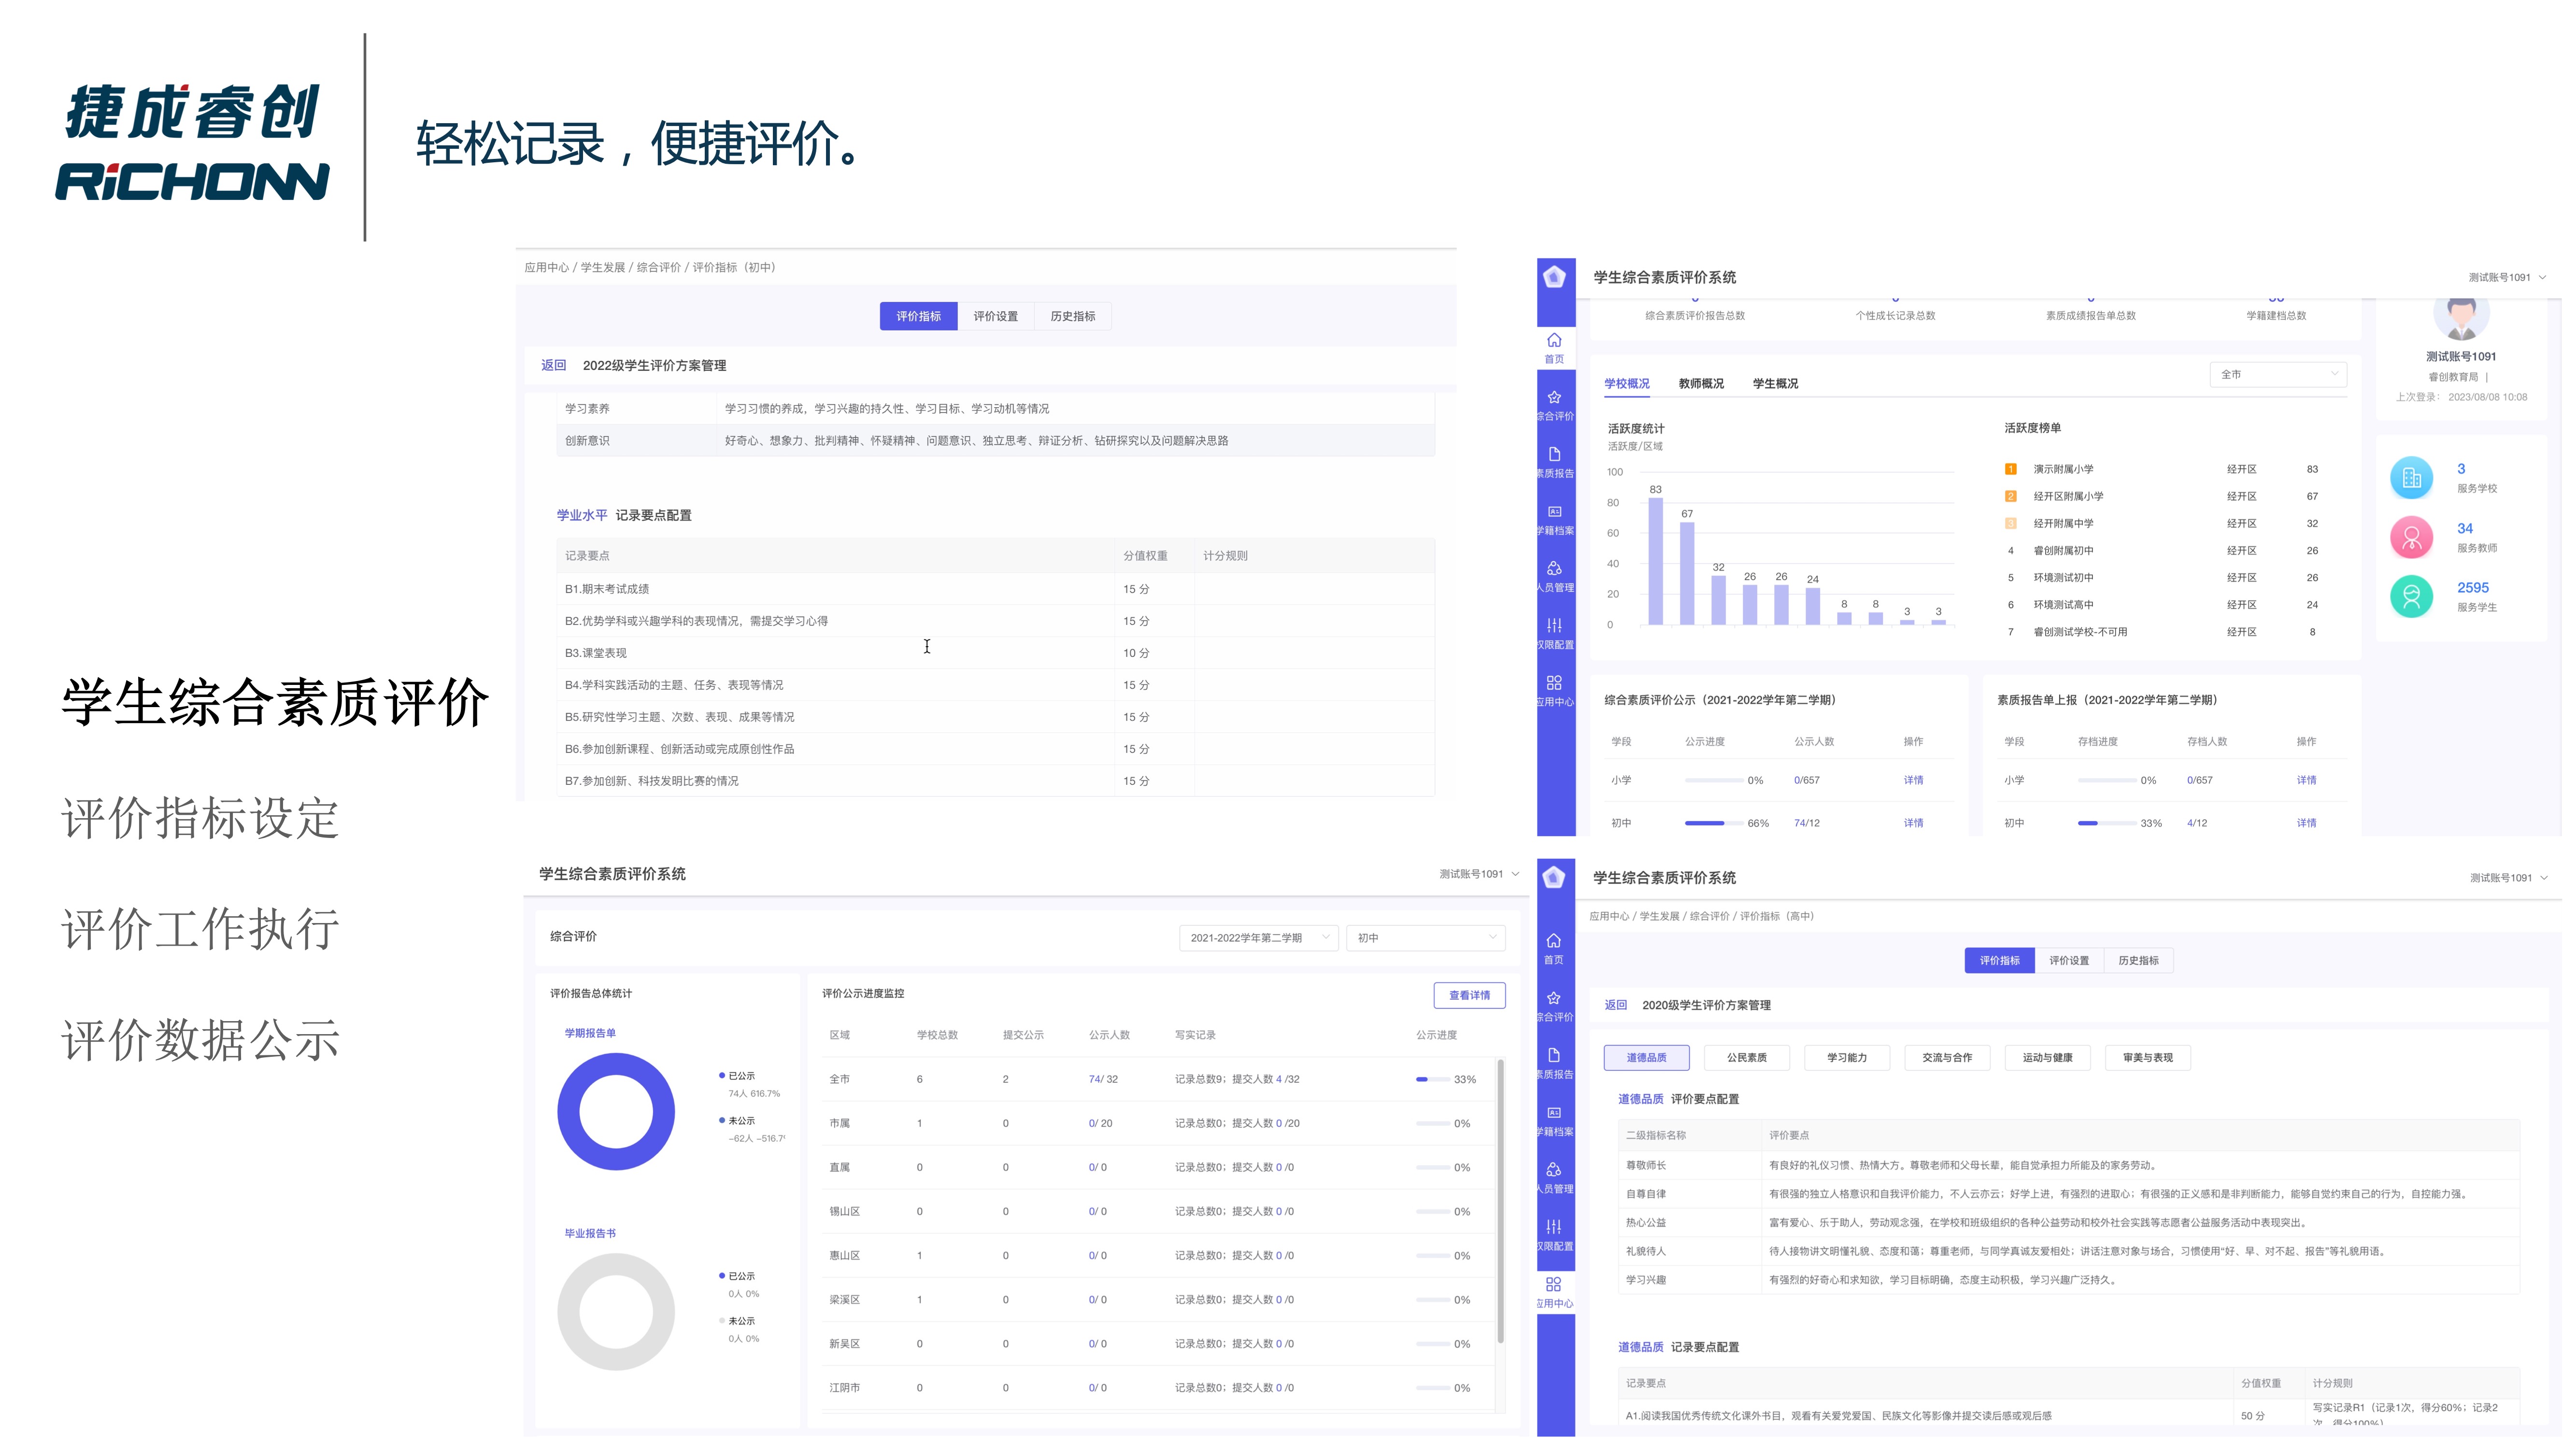Open 权限配置 sliders icon in dashboard screenshot sidebar
The image size is (2576, 1449).
[x=1554, y=626]
